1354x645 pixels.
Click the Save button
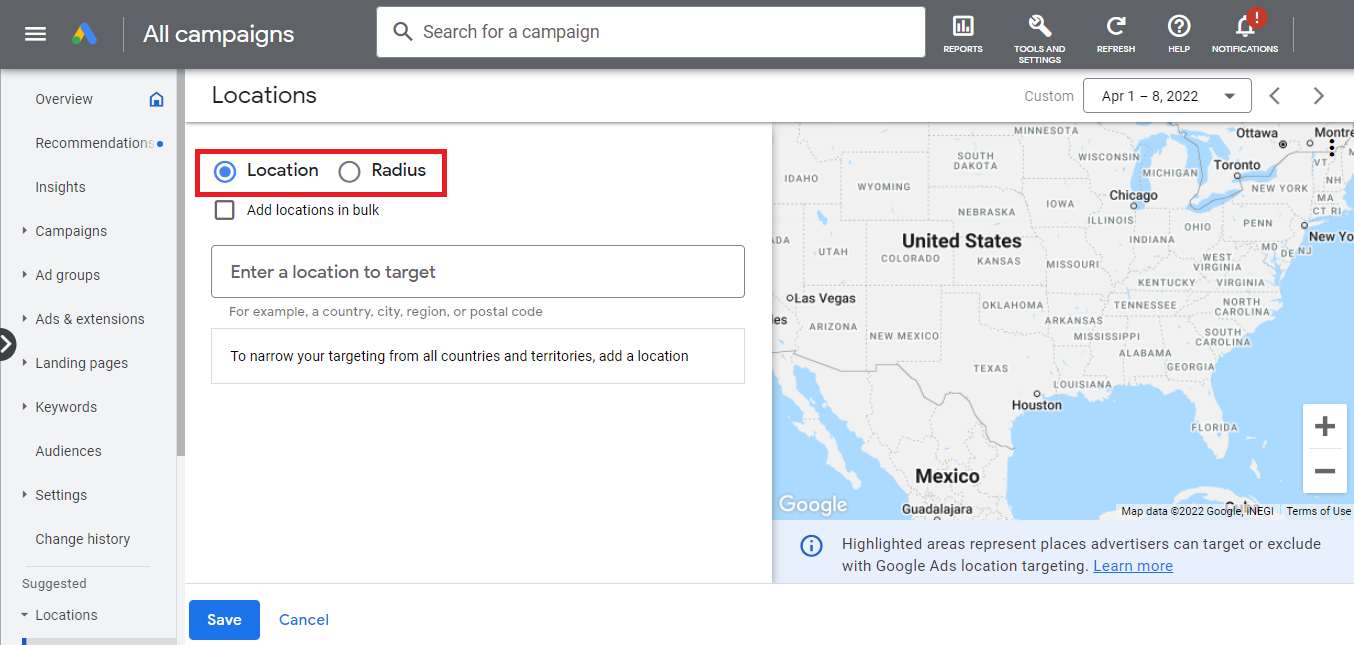[x=224, y=619]
